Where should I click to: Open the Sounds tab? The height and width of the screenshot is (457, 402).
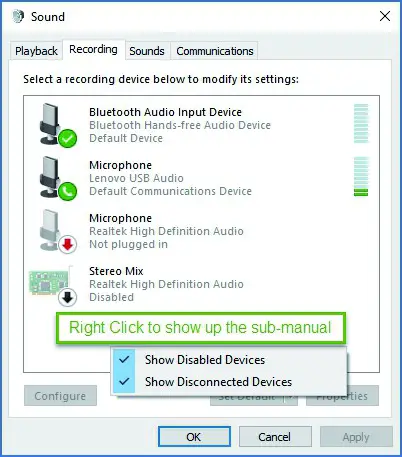point(147,51)
